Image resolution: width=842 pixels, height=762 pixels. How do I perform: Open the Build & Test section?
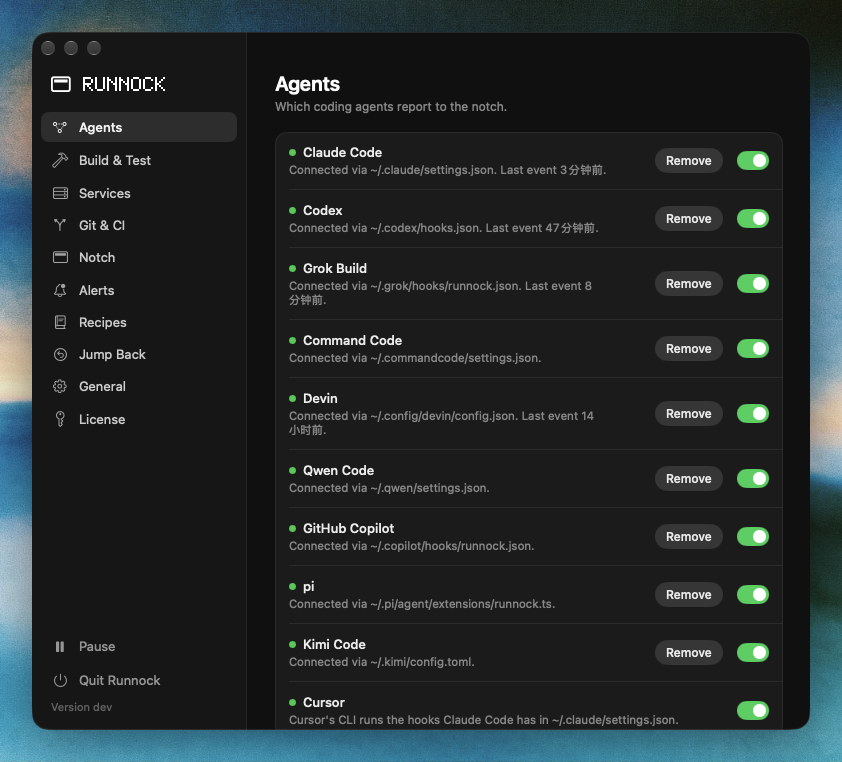click(139, 160)
